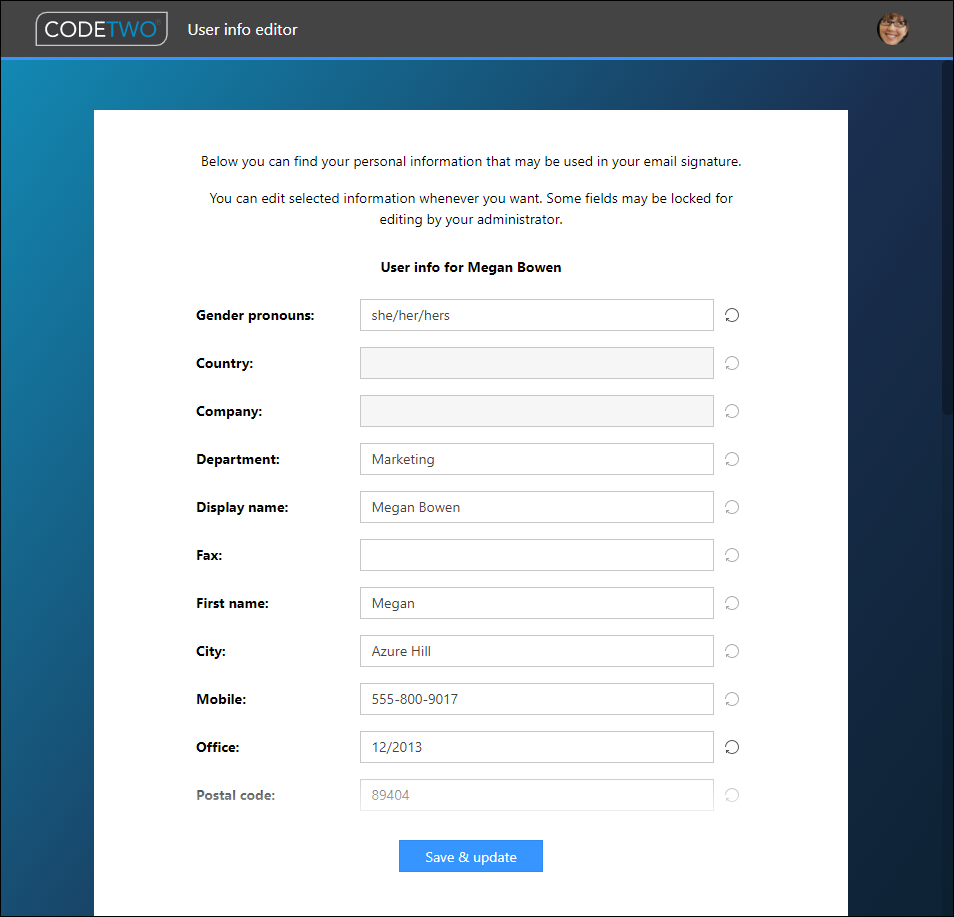Reset the City field value
This screenshot has width=954, height=917.
[x=731, y=651]
